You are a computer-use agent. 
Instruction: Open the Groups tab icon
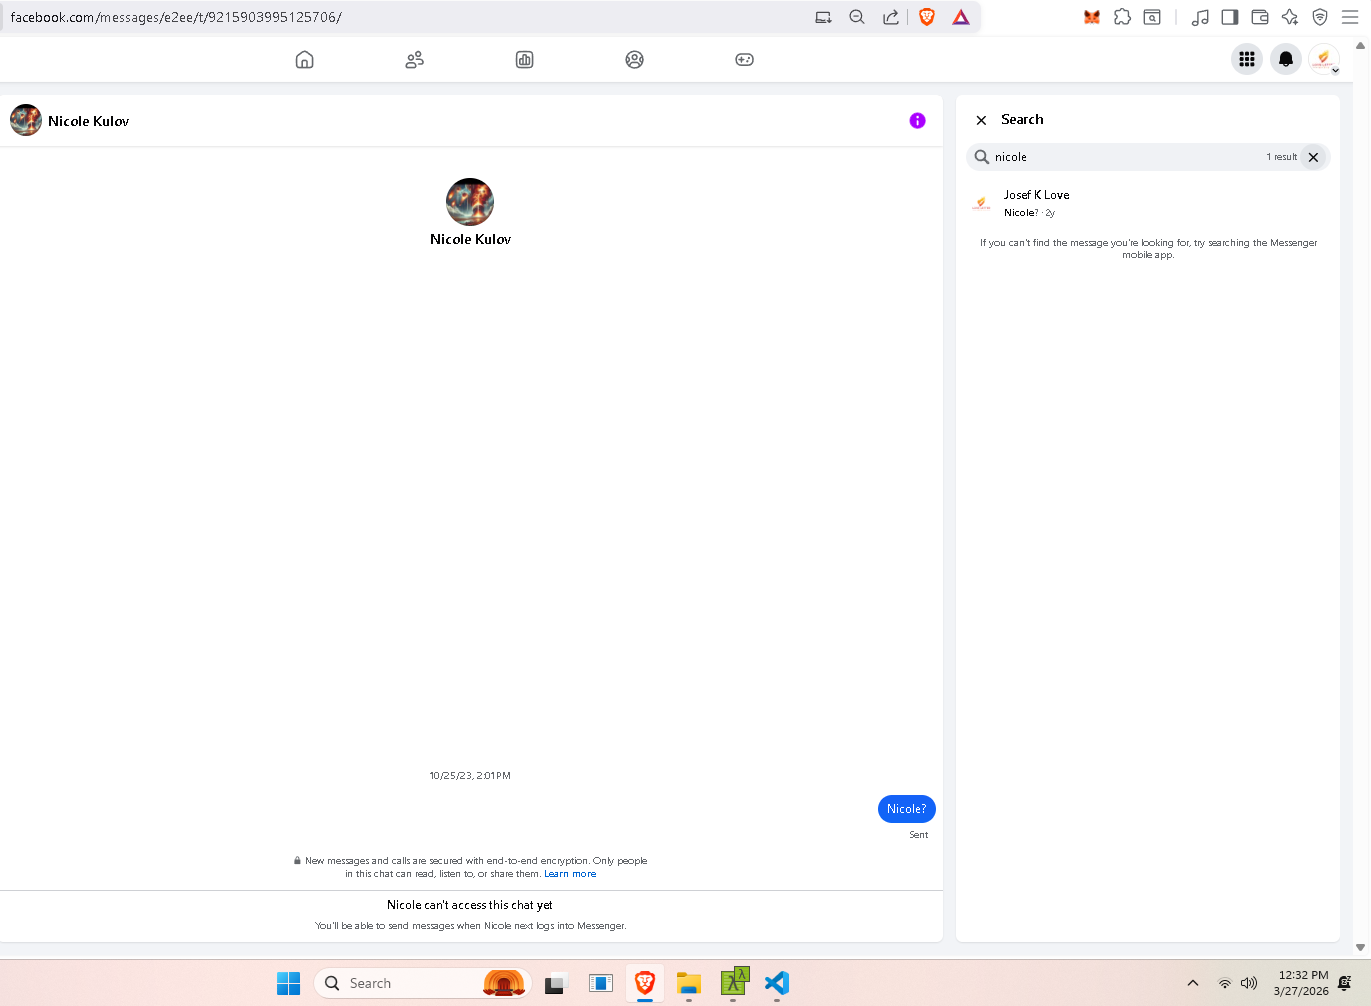(x=635, y=60)
